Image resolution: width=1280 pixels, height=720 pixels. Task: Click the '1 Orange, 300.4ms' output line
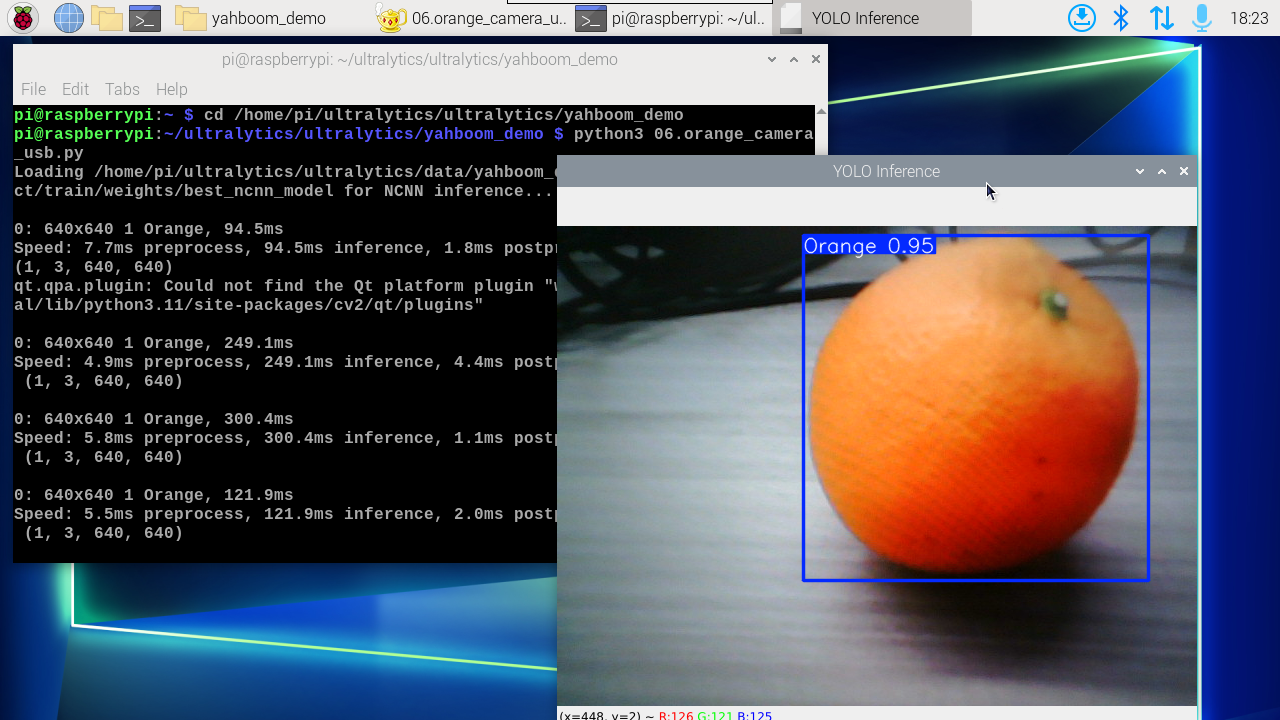(x=154, y=420)
